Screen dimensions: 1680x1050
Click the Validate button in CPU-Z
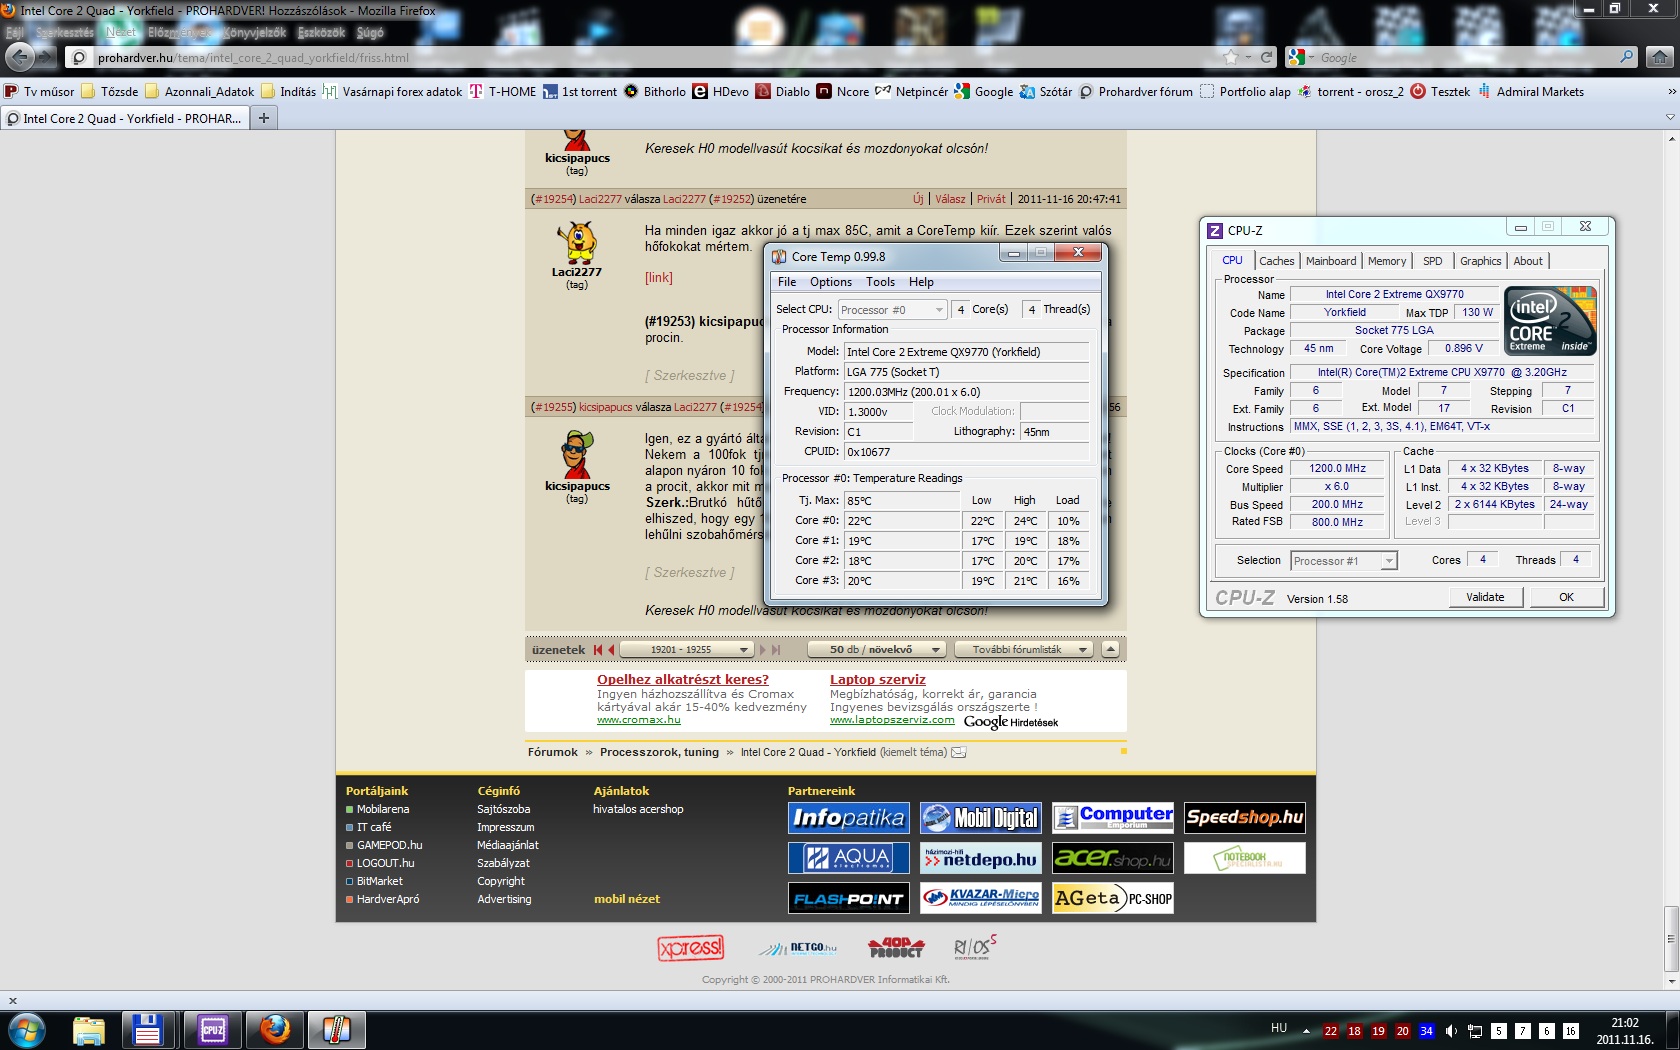pyautogui.click(x=1485, y=597)
